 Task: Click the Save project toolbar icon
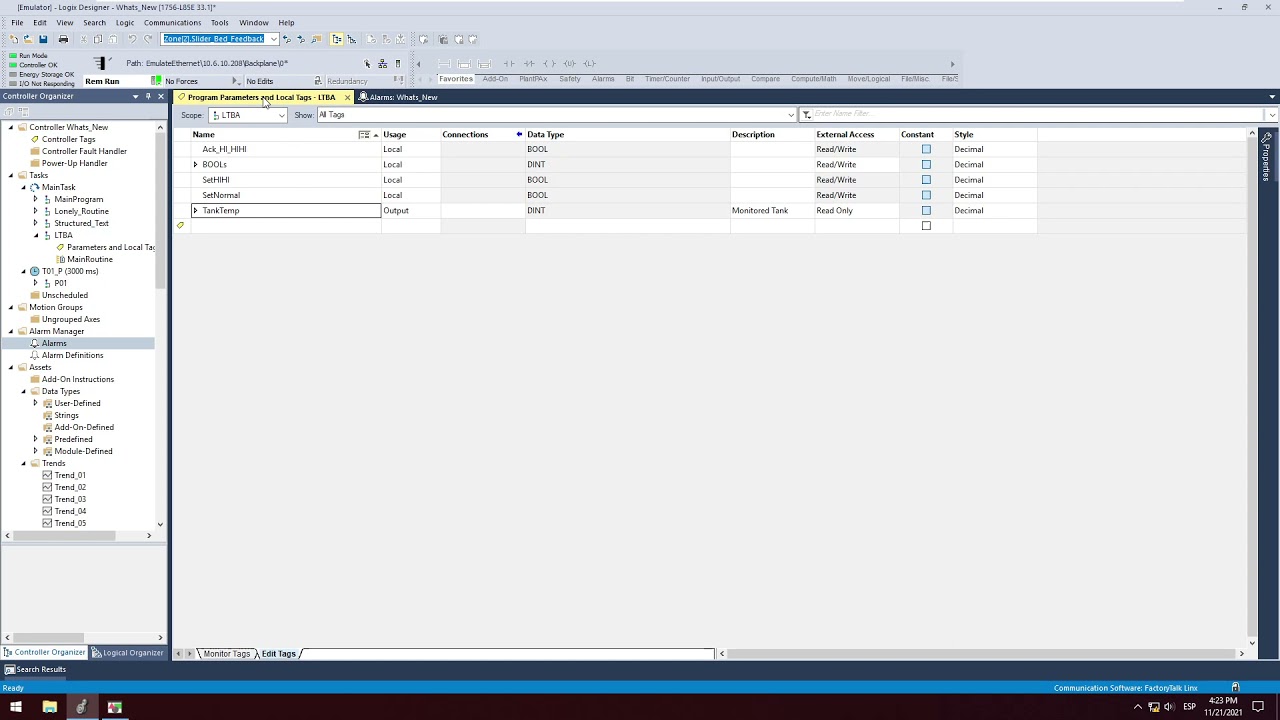coord(43,39)
